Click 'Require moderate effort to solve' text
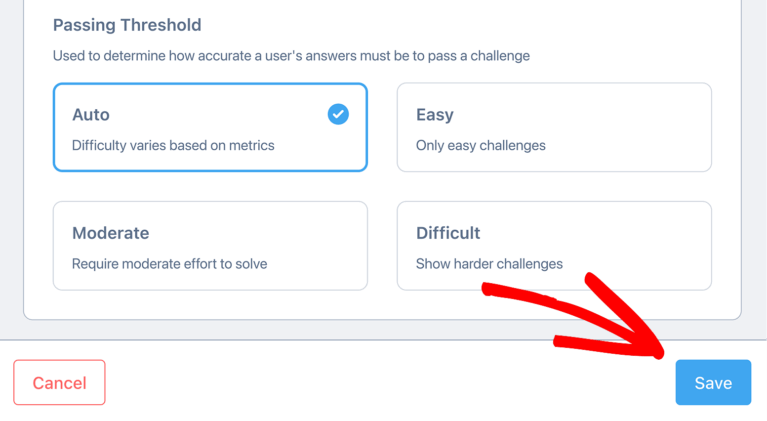Screen dimensions: 767x421 (170, 264)
